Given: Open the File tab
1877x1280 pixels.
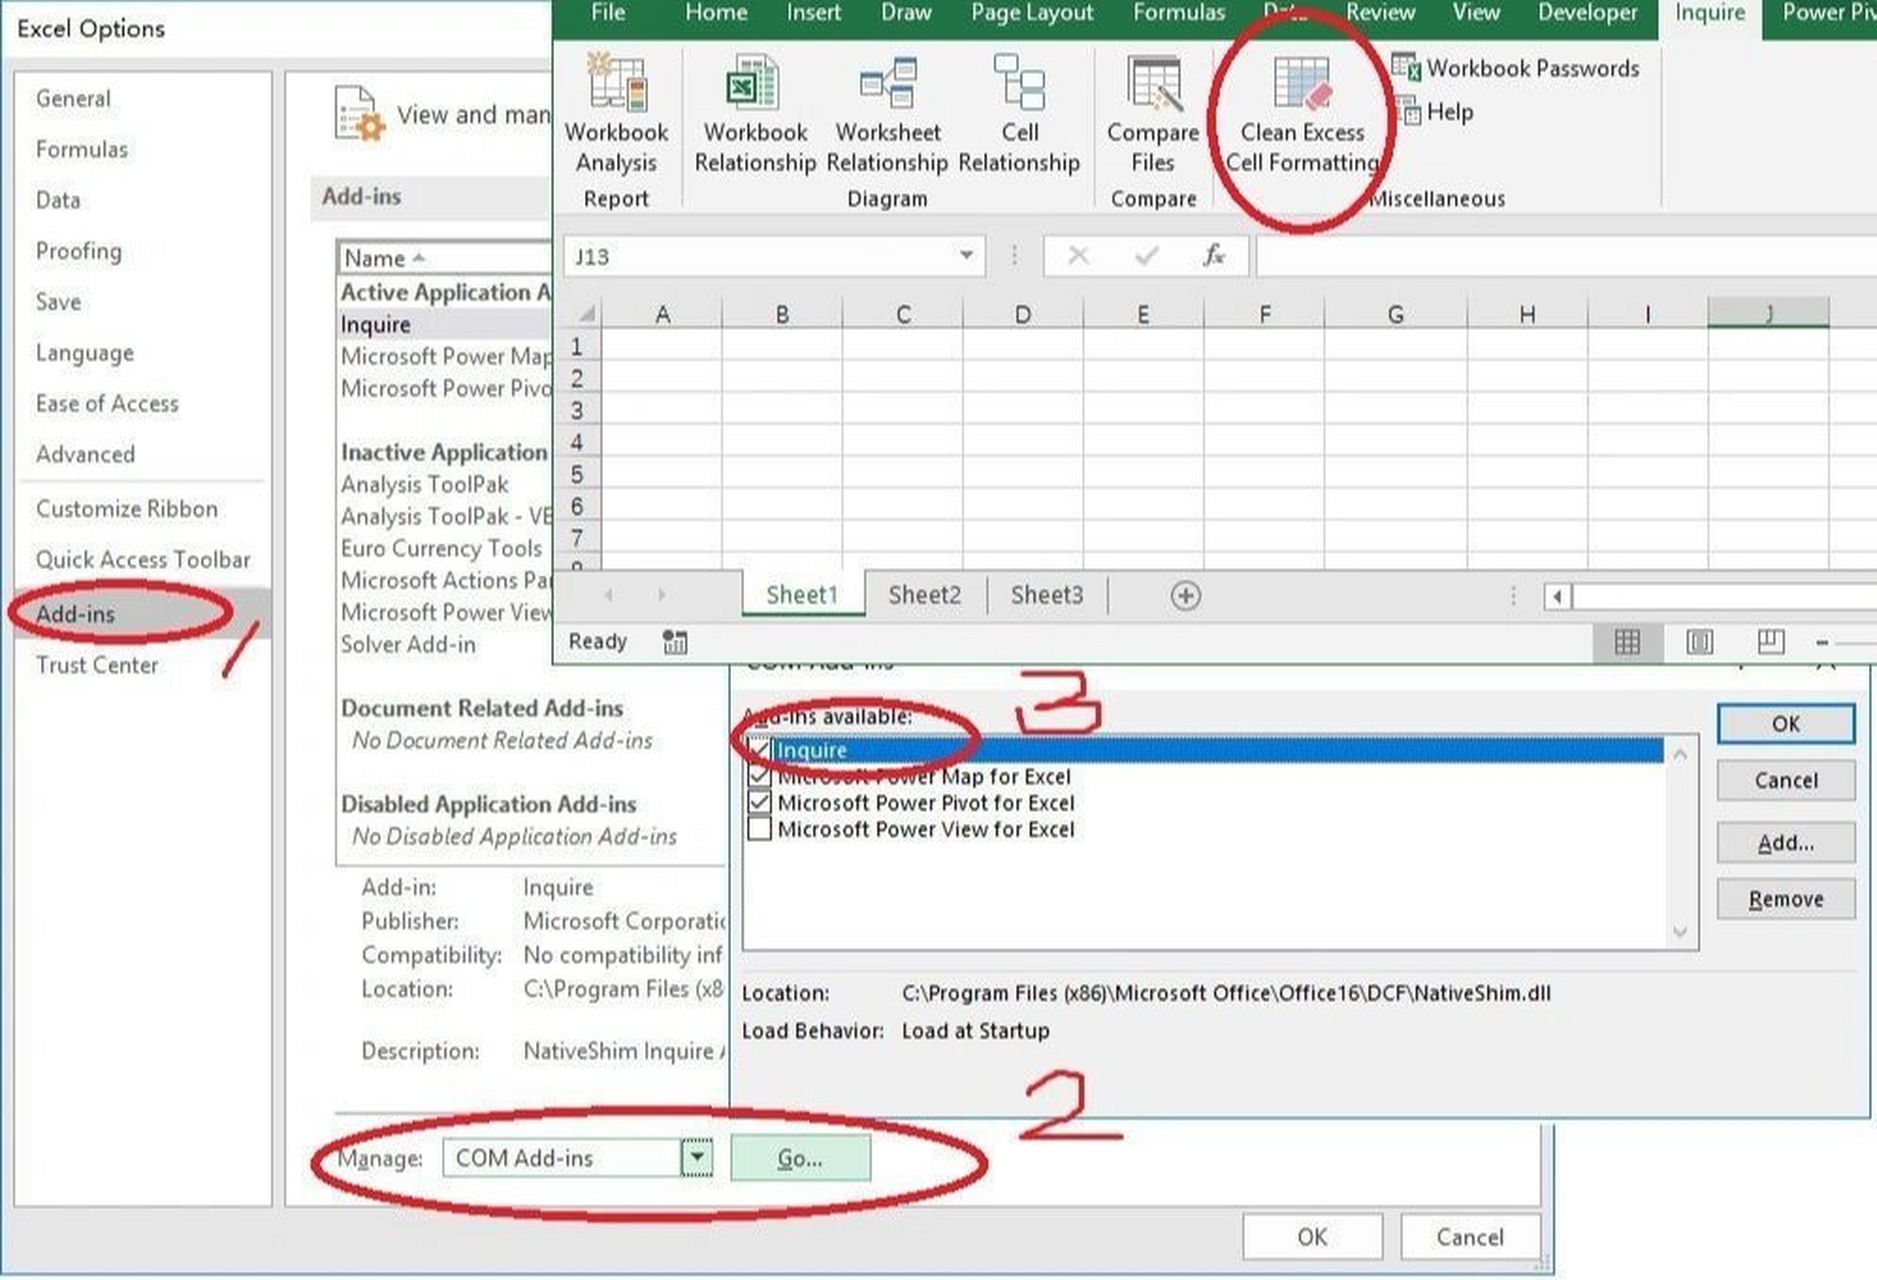Looking at the screenshot, I should coord(608,13).
